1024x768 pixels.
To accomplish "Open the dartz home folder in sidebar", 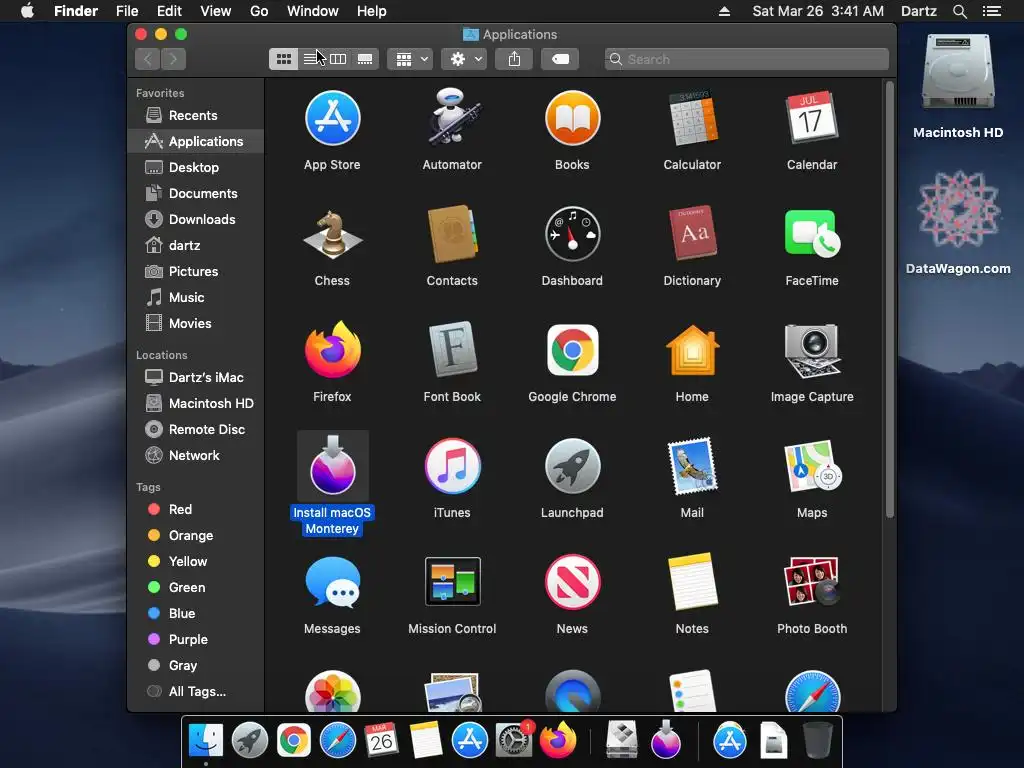I will pyautogui.click(x=196, y=246).
